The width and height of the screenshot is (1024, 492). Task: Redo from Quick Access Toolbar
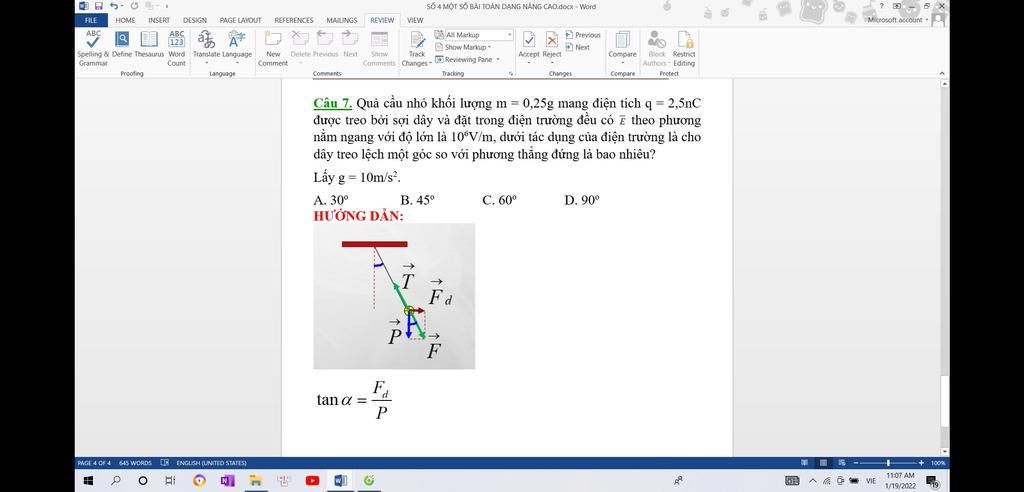click(x=134, y=6)
